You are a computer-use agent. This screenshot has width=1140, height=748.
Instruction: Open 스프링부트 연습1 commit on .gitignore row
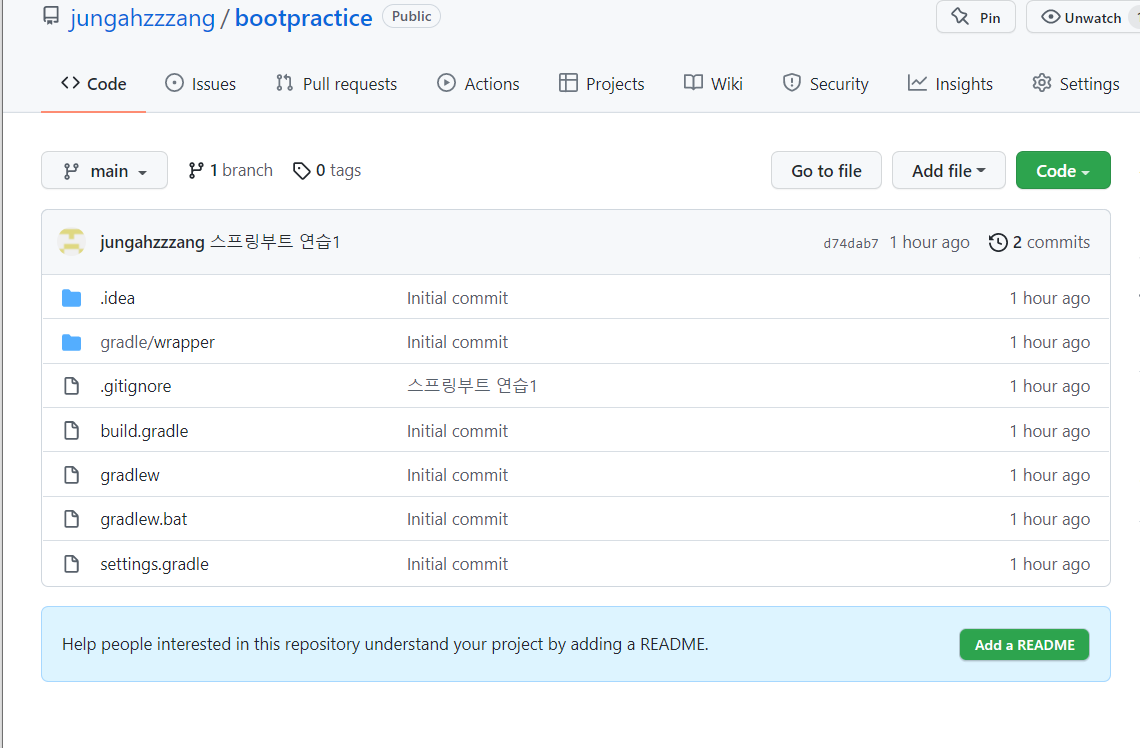(472, 385)
